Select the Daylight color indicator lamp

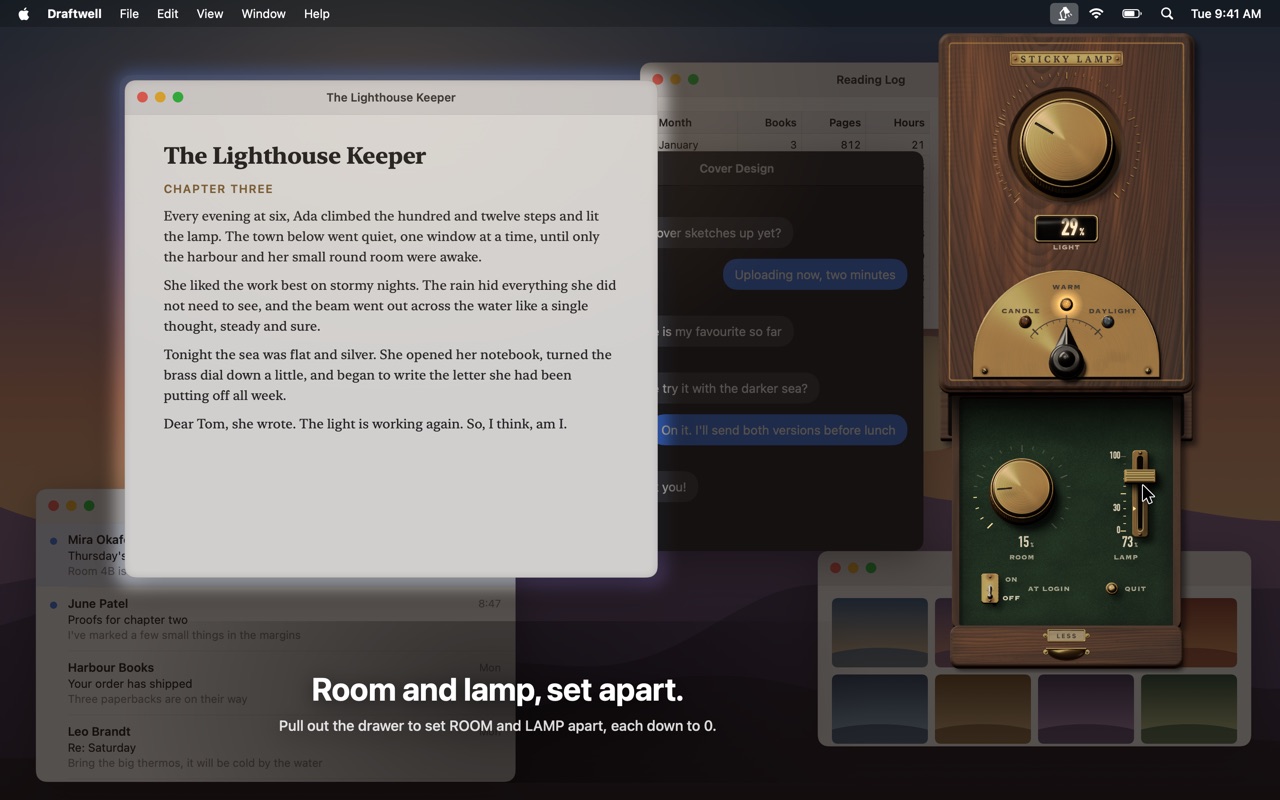click(x=1107, y=322)
